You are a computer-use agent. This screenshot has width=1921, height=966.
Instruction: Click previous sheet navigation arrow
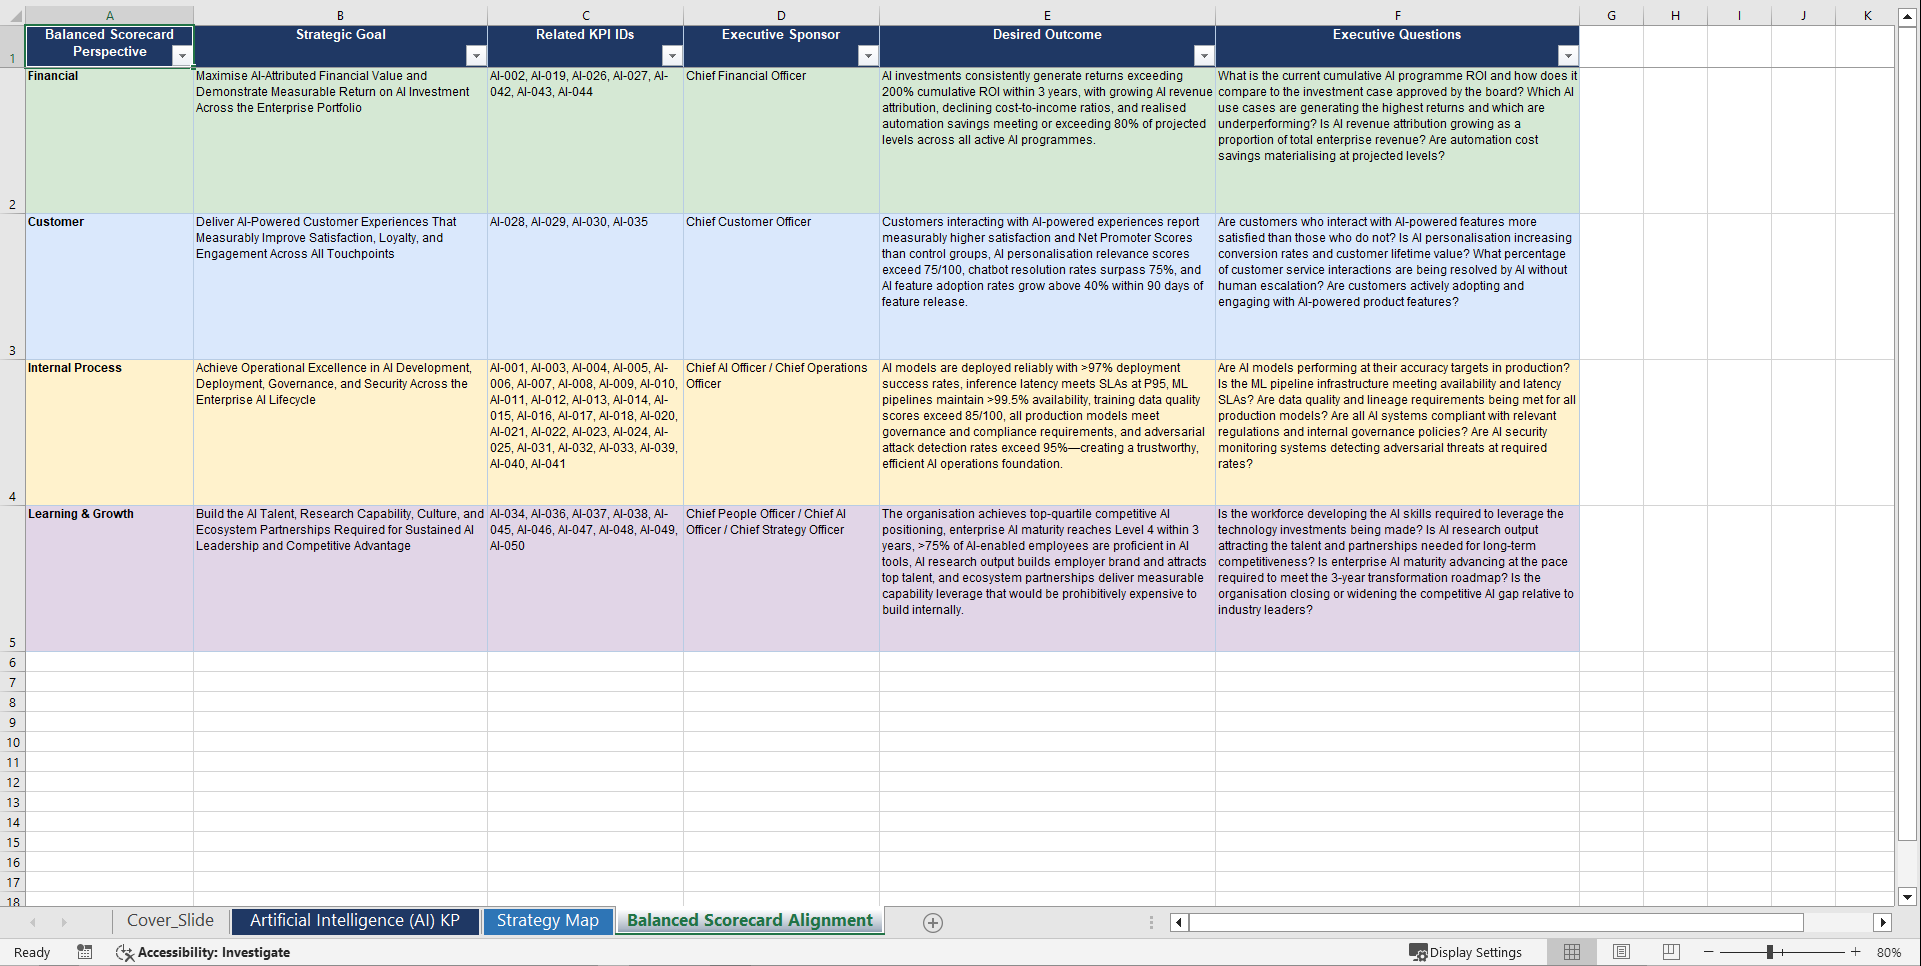tap(33, 922)
